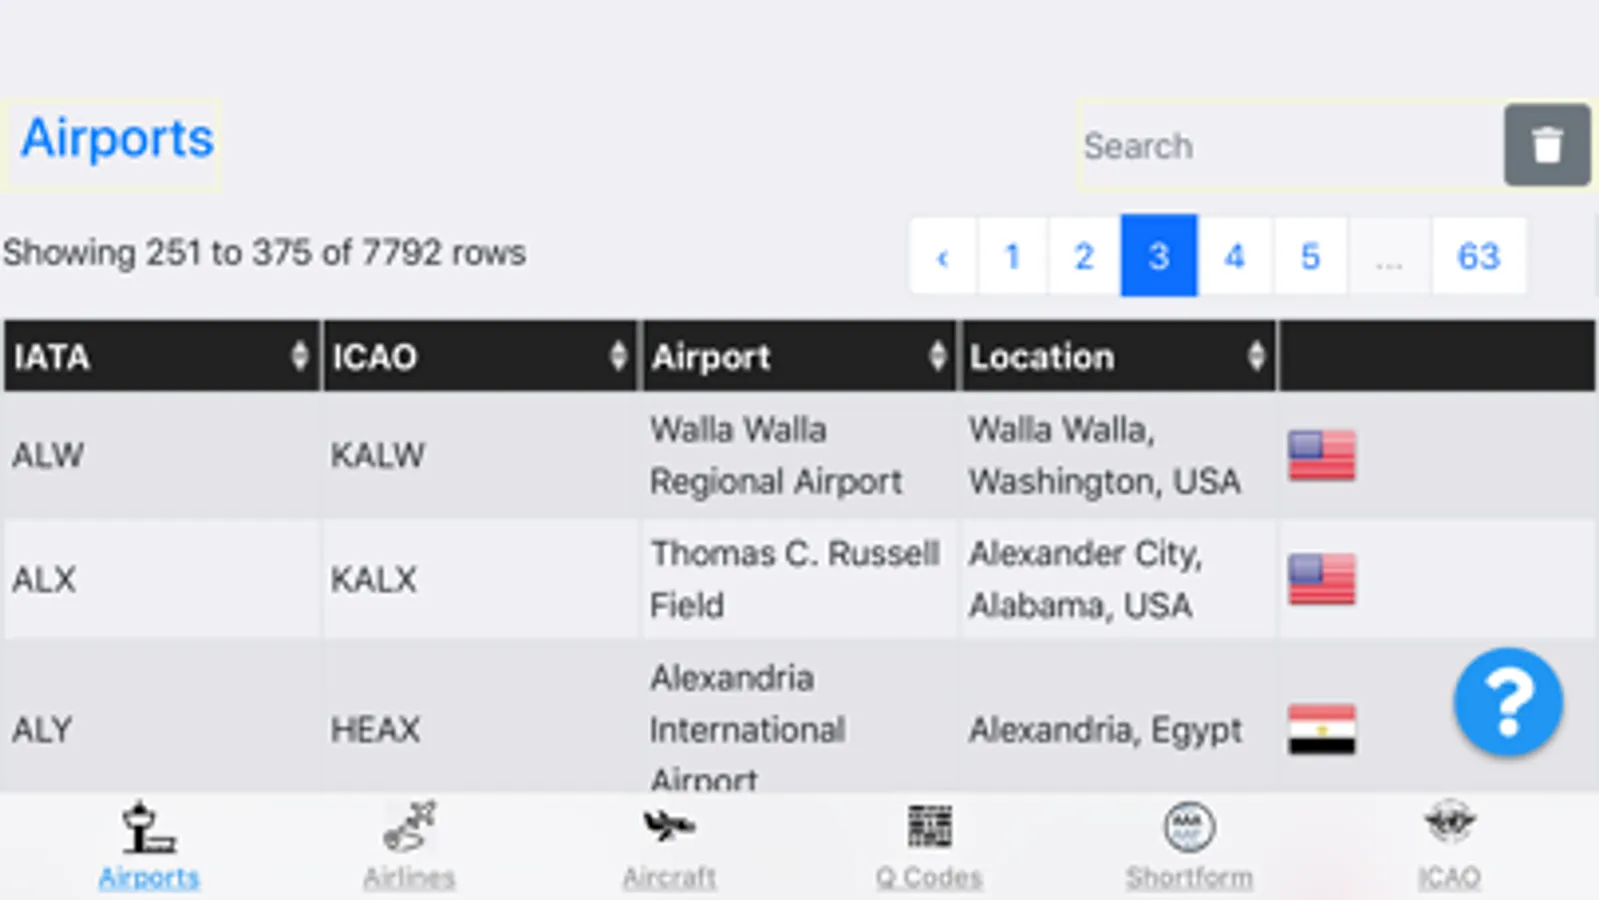Click the Egypt flag in ALY row
The height and width of the screenshot is (900, 1599).
click(1321, 729)
